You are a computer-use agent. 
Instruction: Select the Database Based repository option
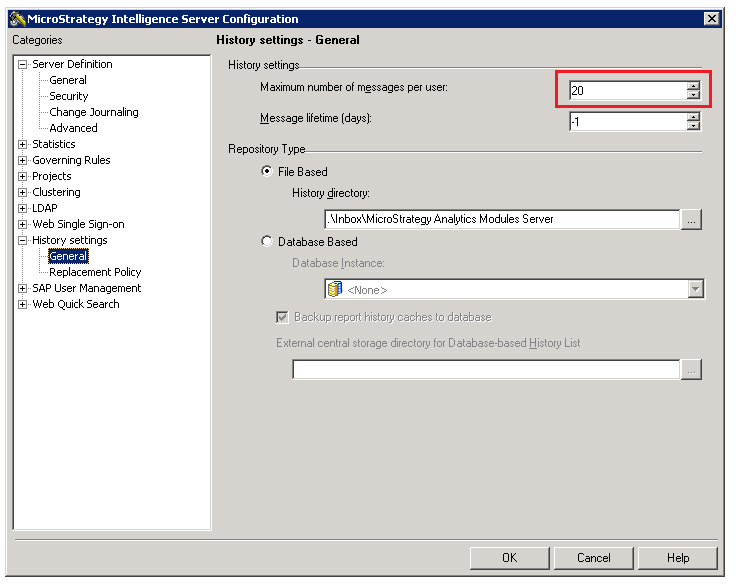coord(266,242)
